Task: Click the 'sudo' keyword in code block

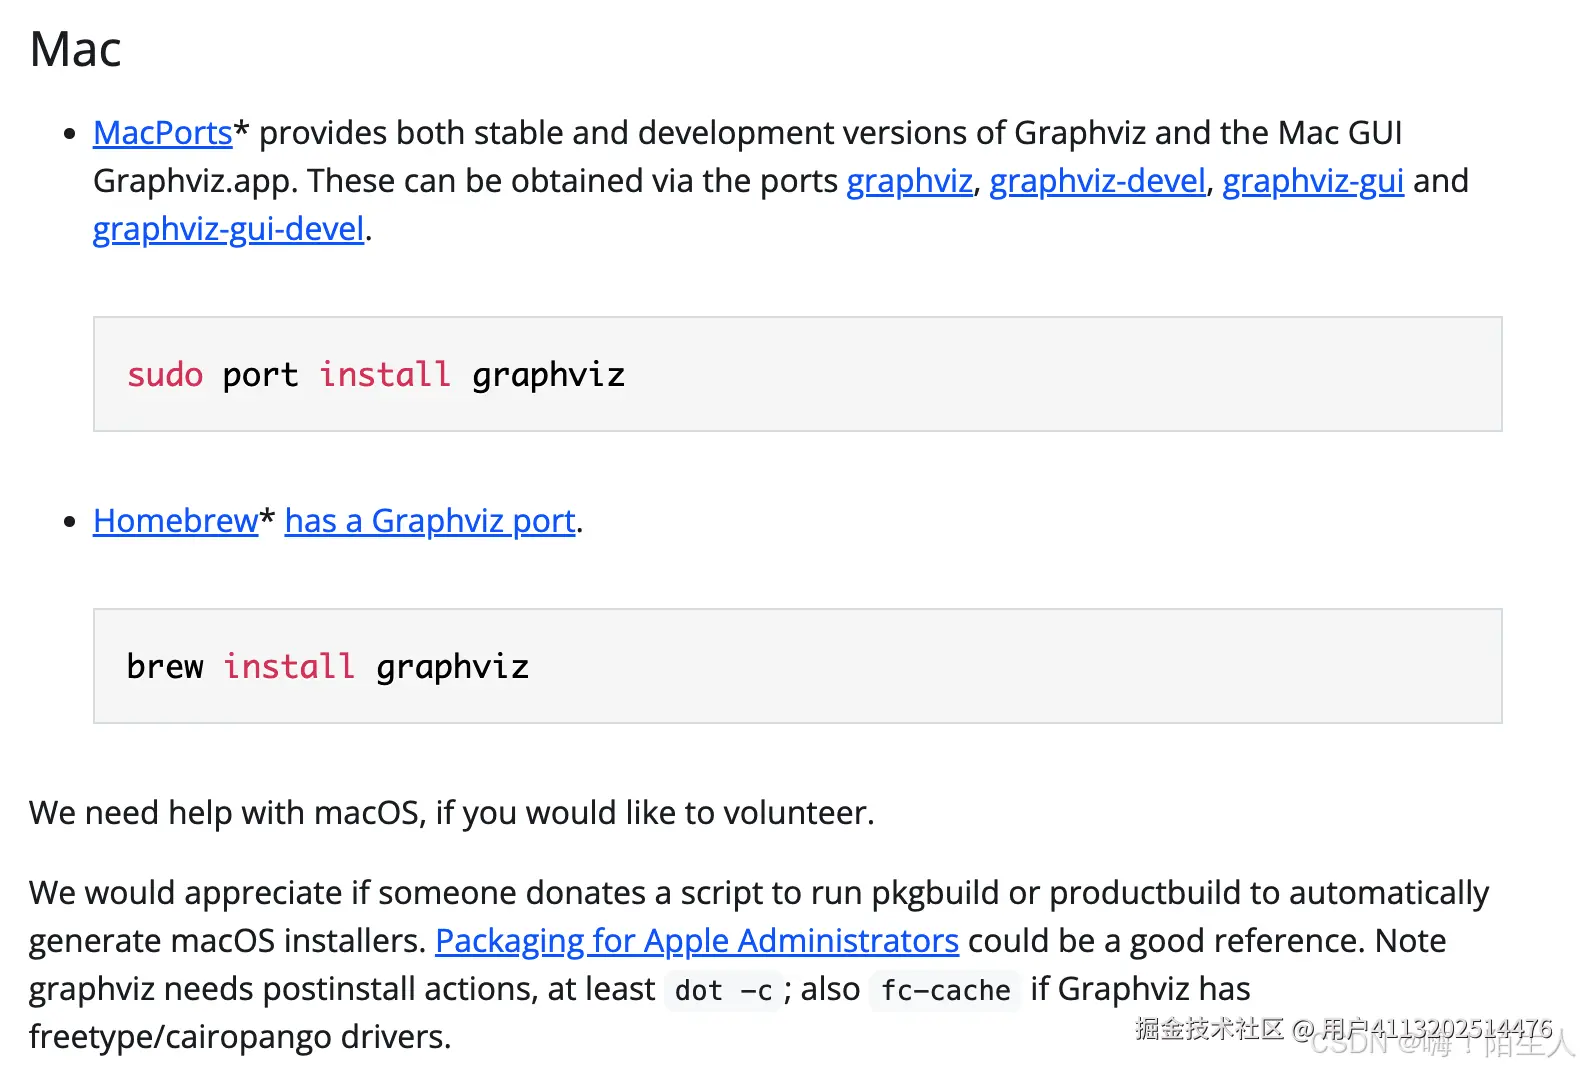Action: click(x=165, y=375)
